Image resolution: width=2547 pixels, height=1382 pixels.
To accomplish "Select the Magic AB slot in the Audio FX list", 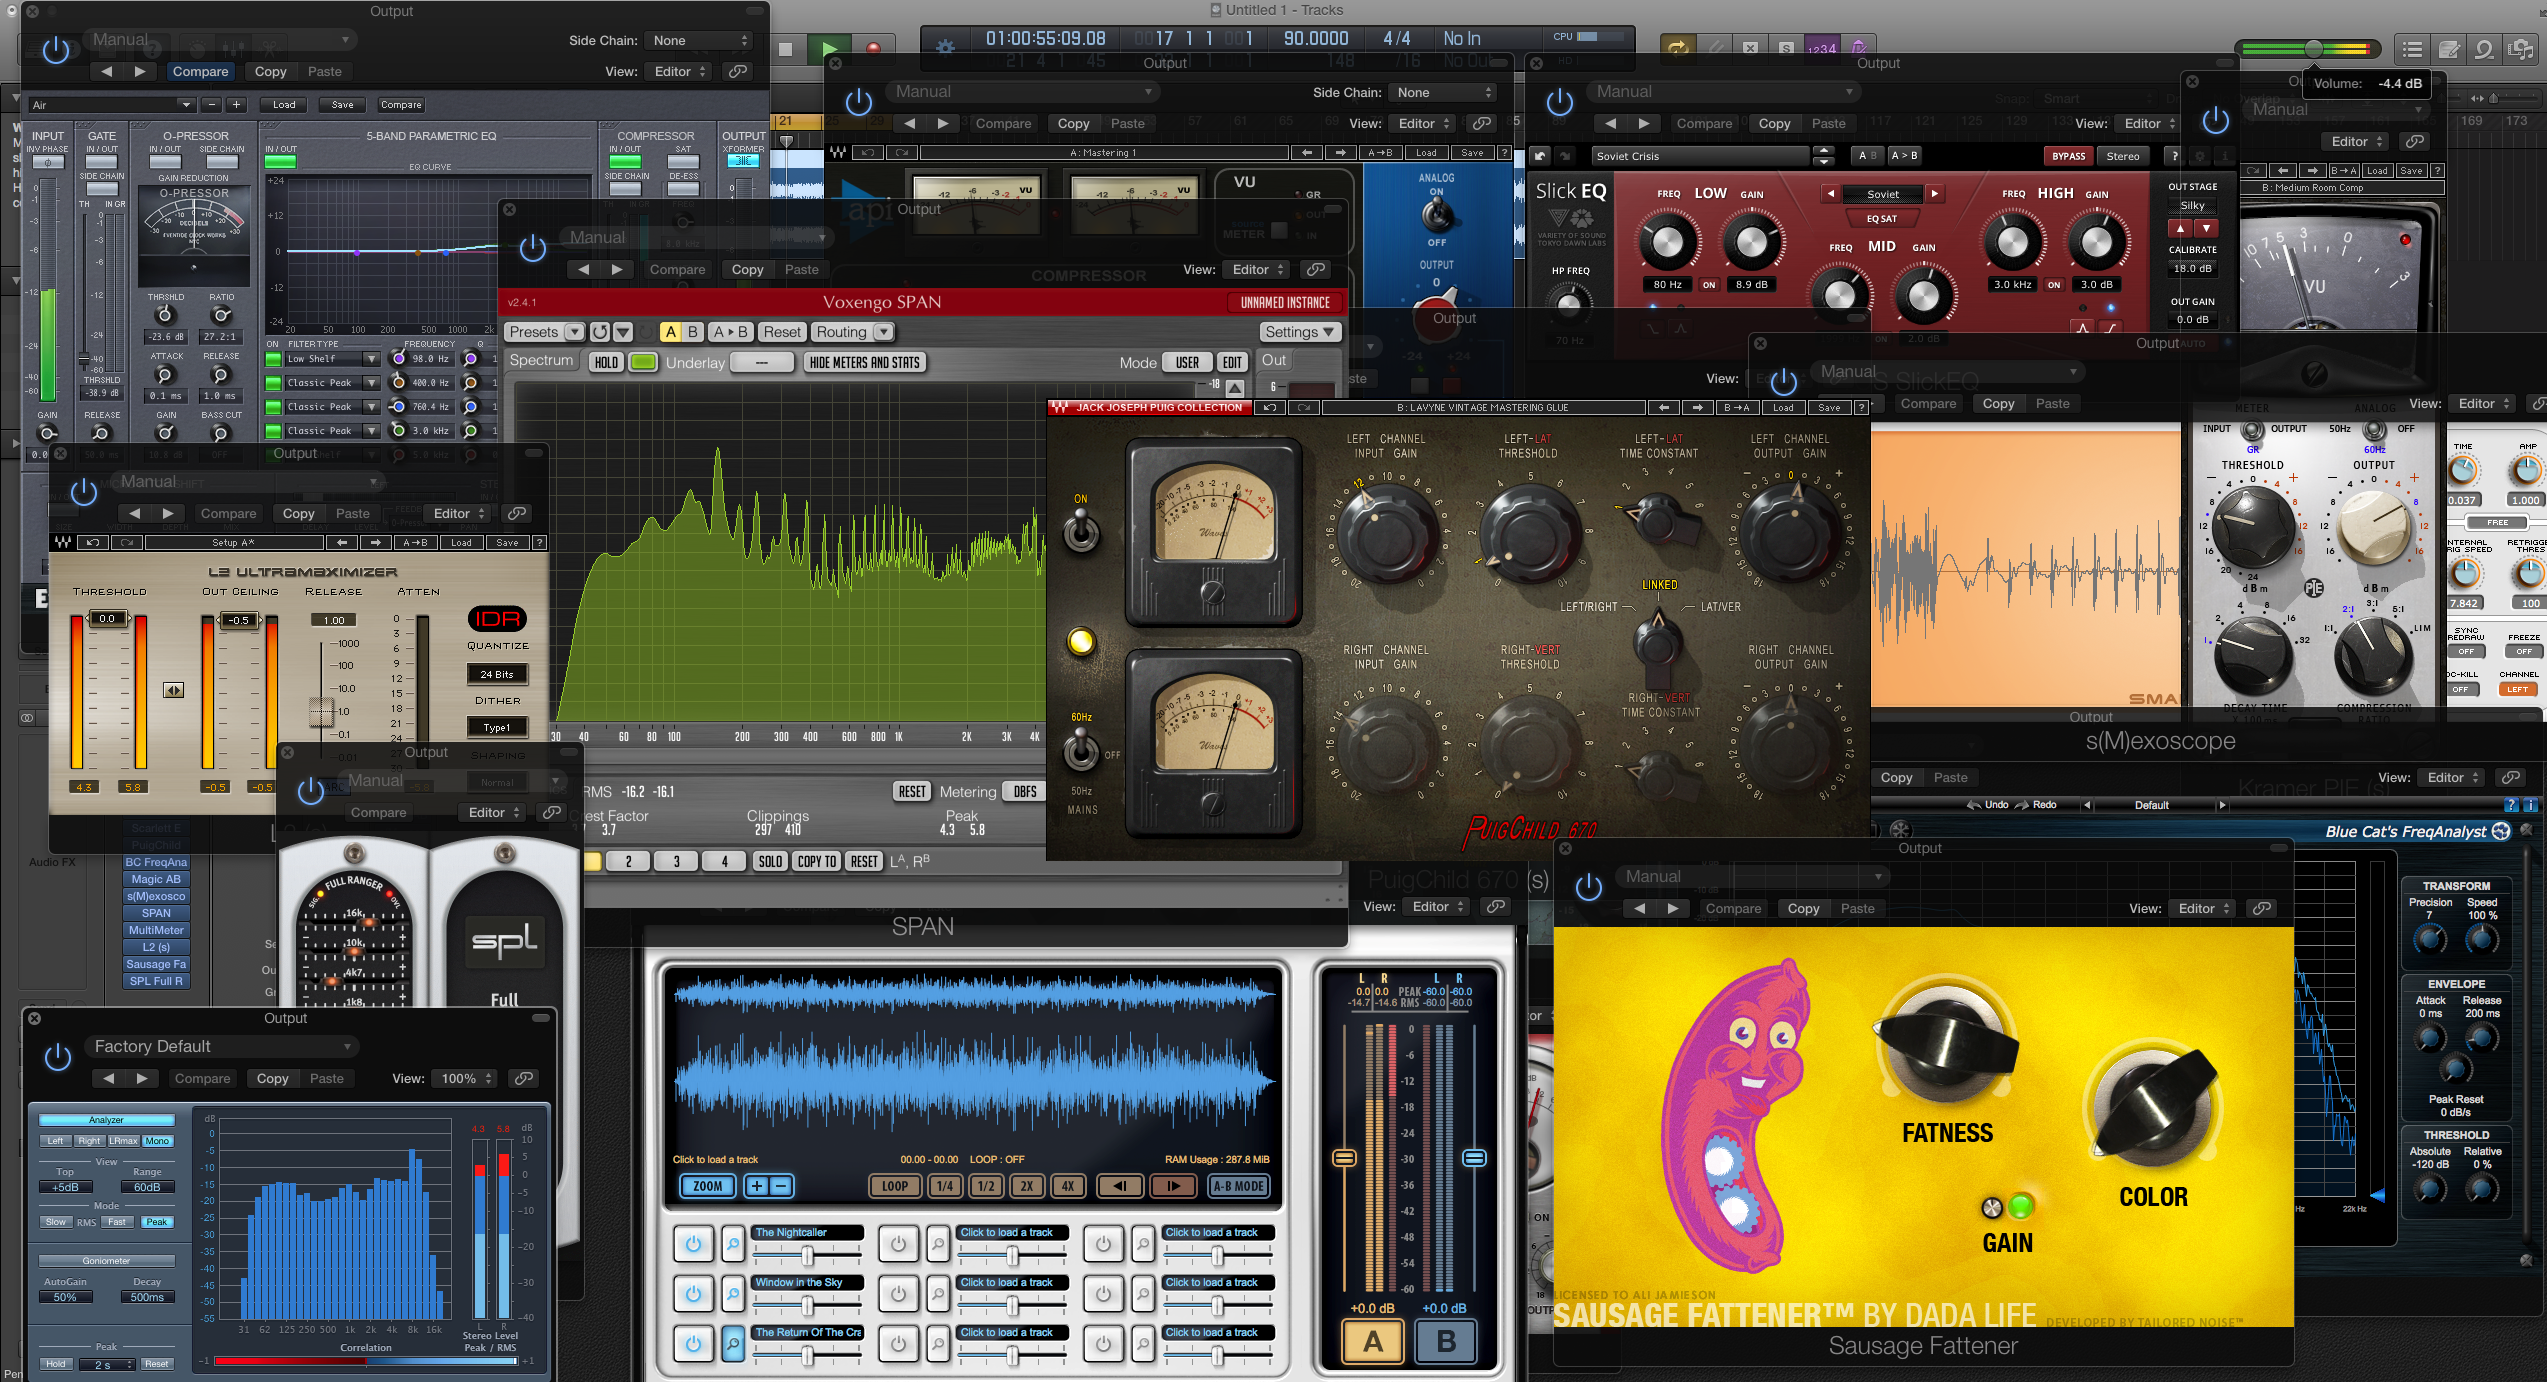I will click(x=156, y=879).
